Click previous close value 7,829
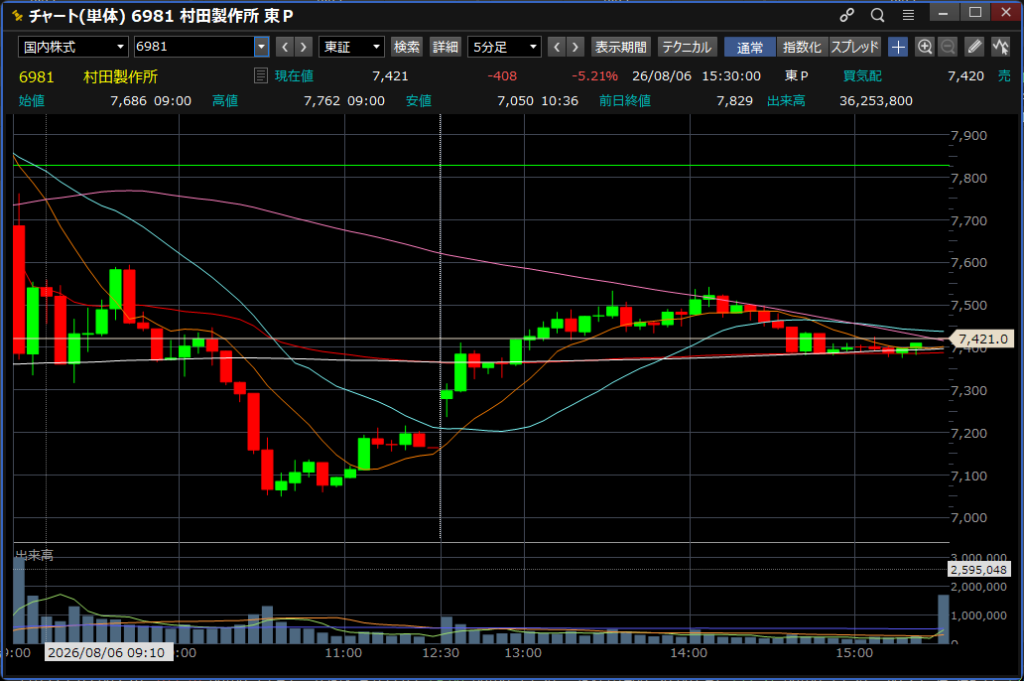The width and height of the screenshot is (1024, 681). click(x=734, y=101)
